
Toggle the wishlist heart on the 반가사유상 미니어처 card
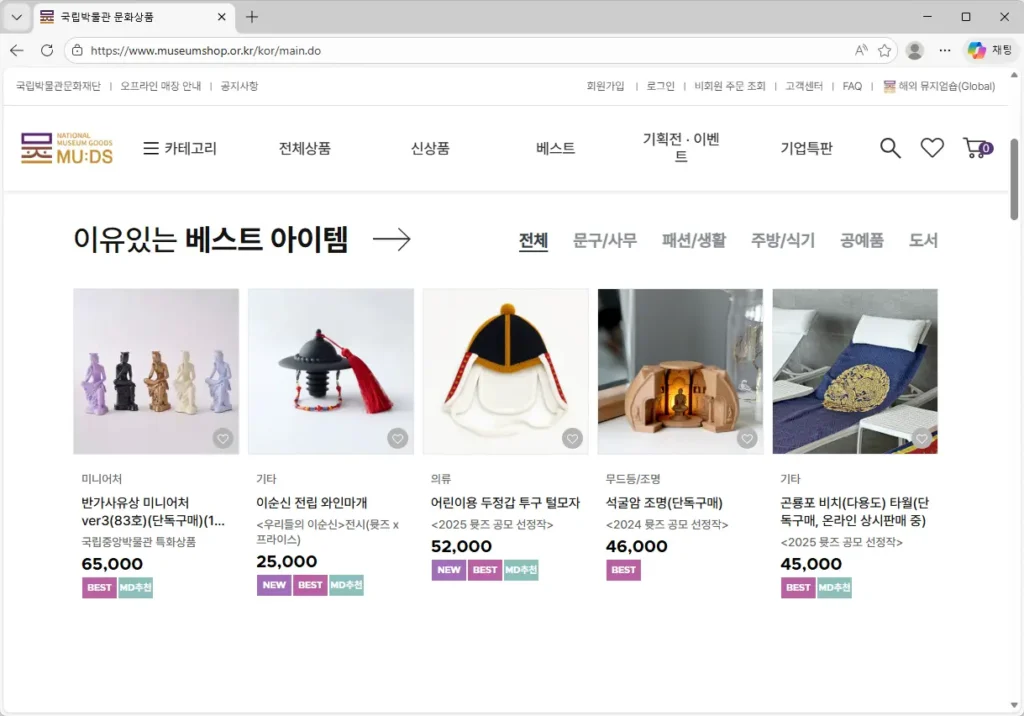point(222,438)
